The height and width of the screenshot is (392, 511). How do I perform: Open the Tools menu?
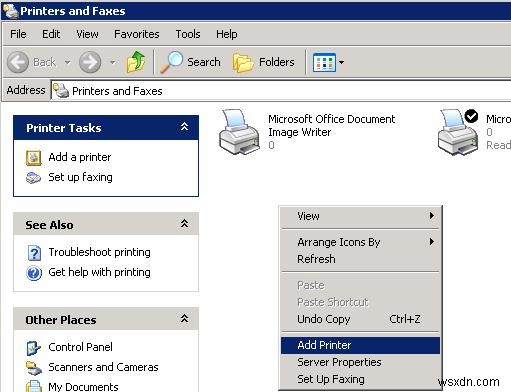click(x=188, y=34)
